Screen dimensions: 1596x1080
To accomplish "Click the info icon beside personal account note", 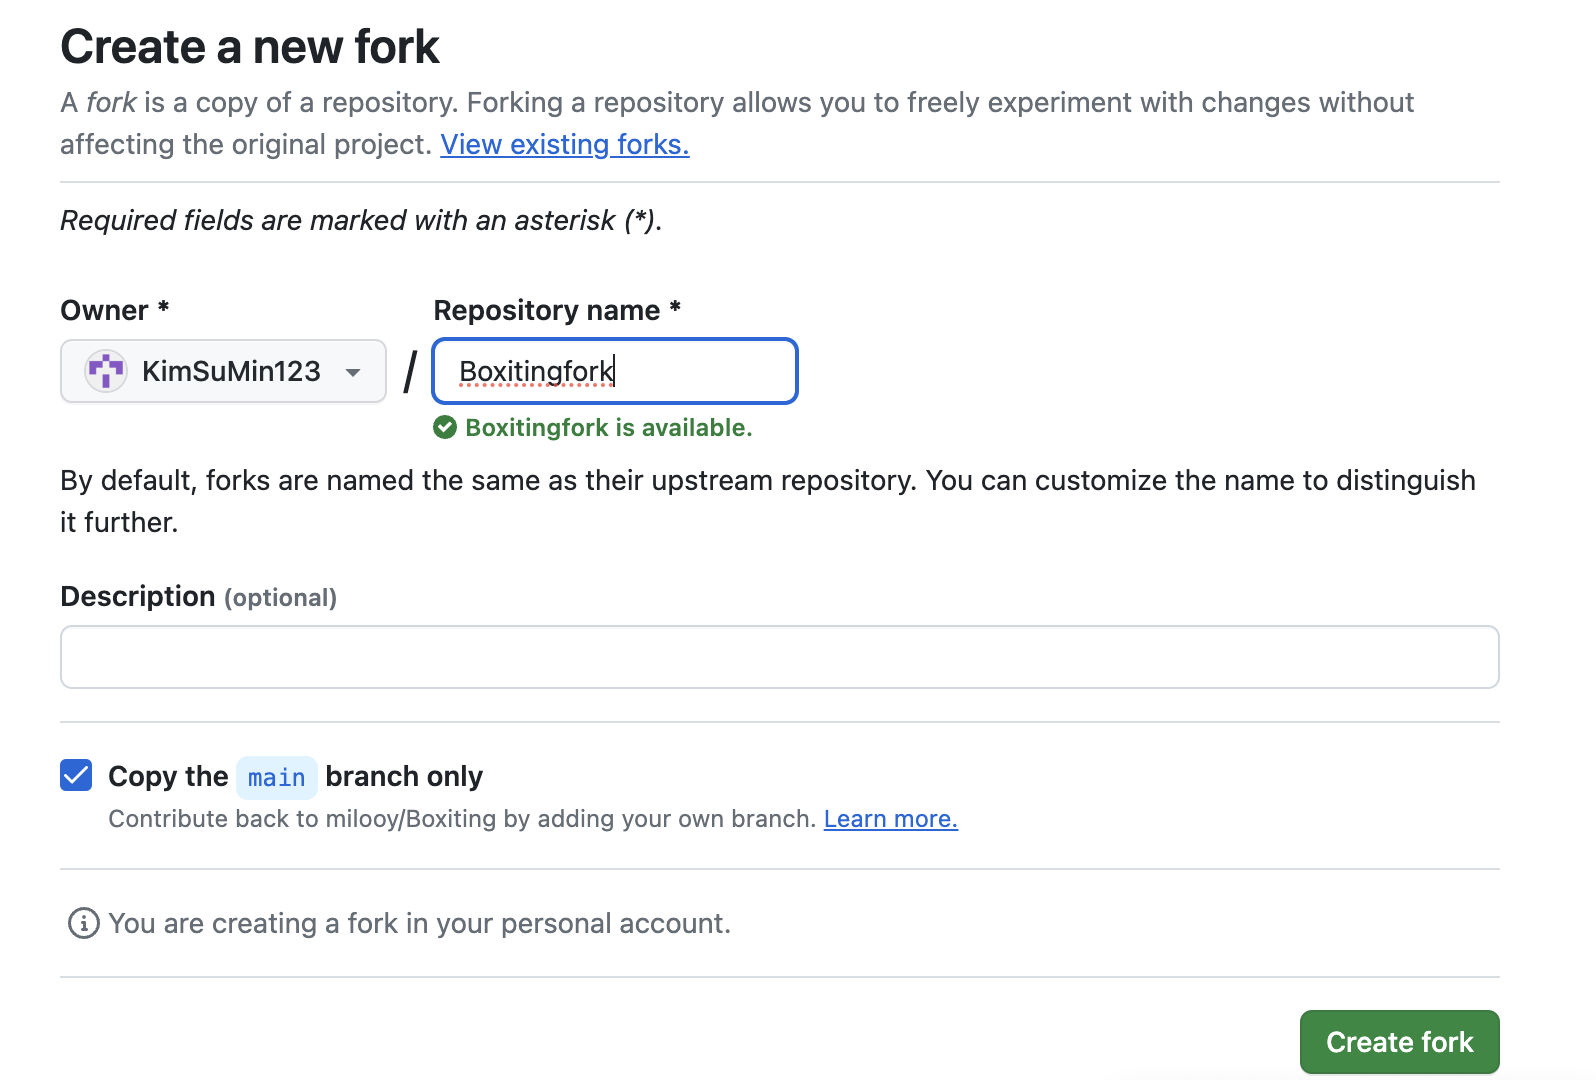I will pos(83,923).
